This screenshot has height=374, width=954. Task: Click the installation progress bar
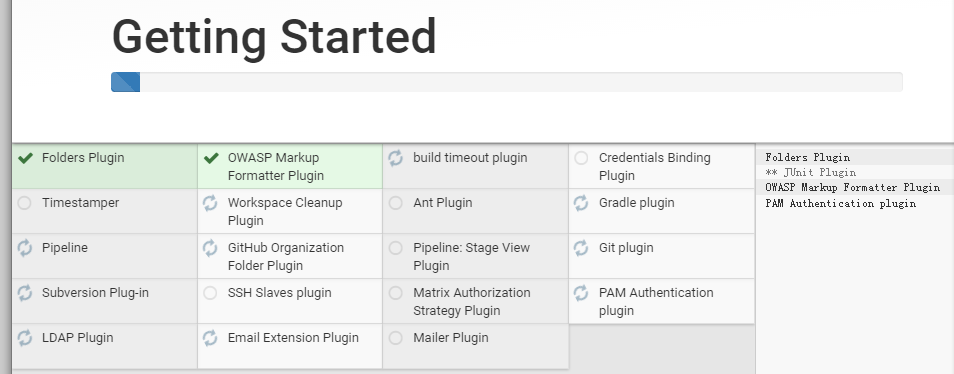click(506, 82)
